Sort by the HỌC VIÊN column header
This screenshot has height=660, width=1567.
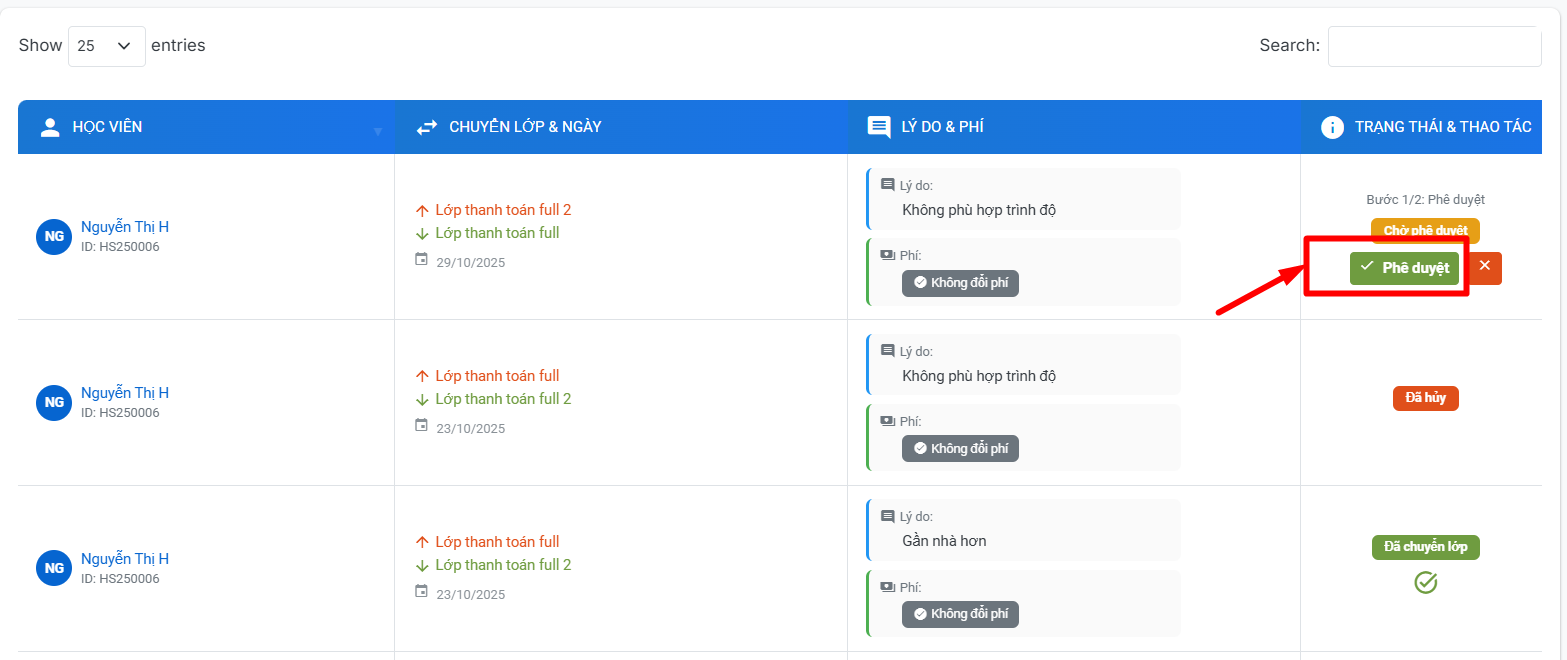coord(107,127)
